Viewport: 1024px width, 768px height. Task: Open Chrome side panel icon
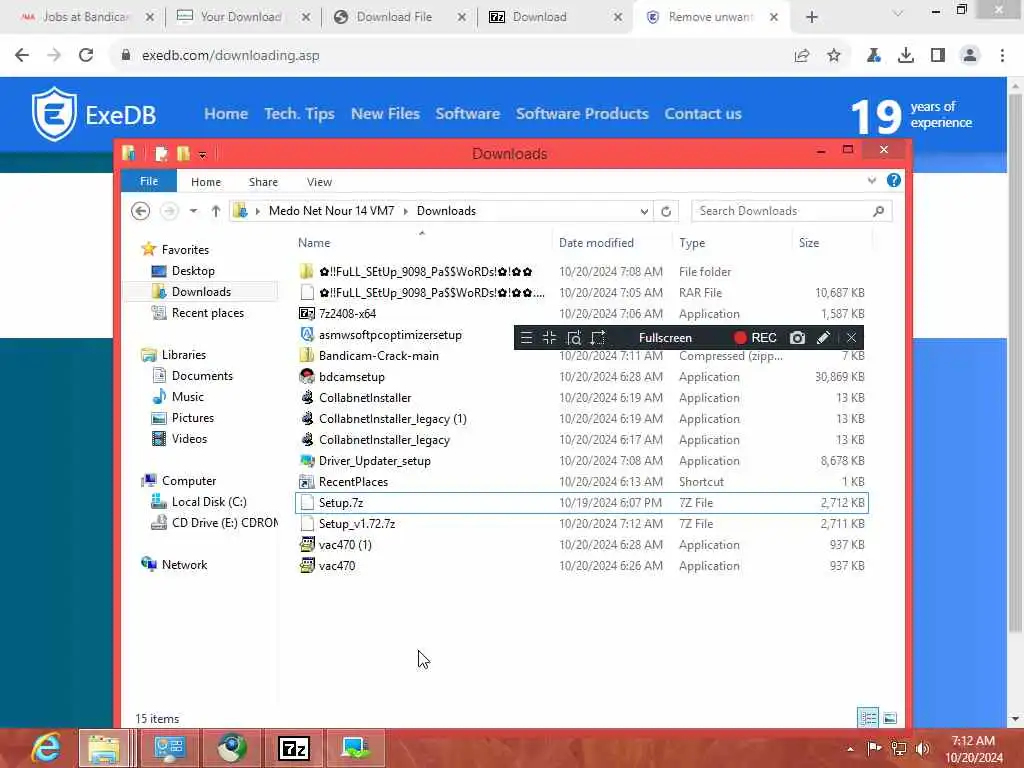click(938, 56)
